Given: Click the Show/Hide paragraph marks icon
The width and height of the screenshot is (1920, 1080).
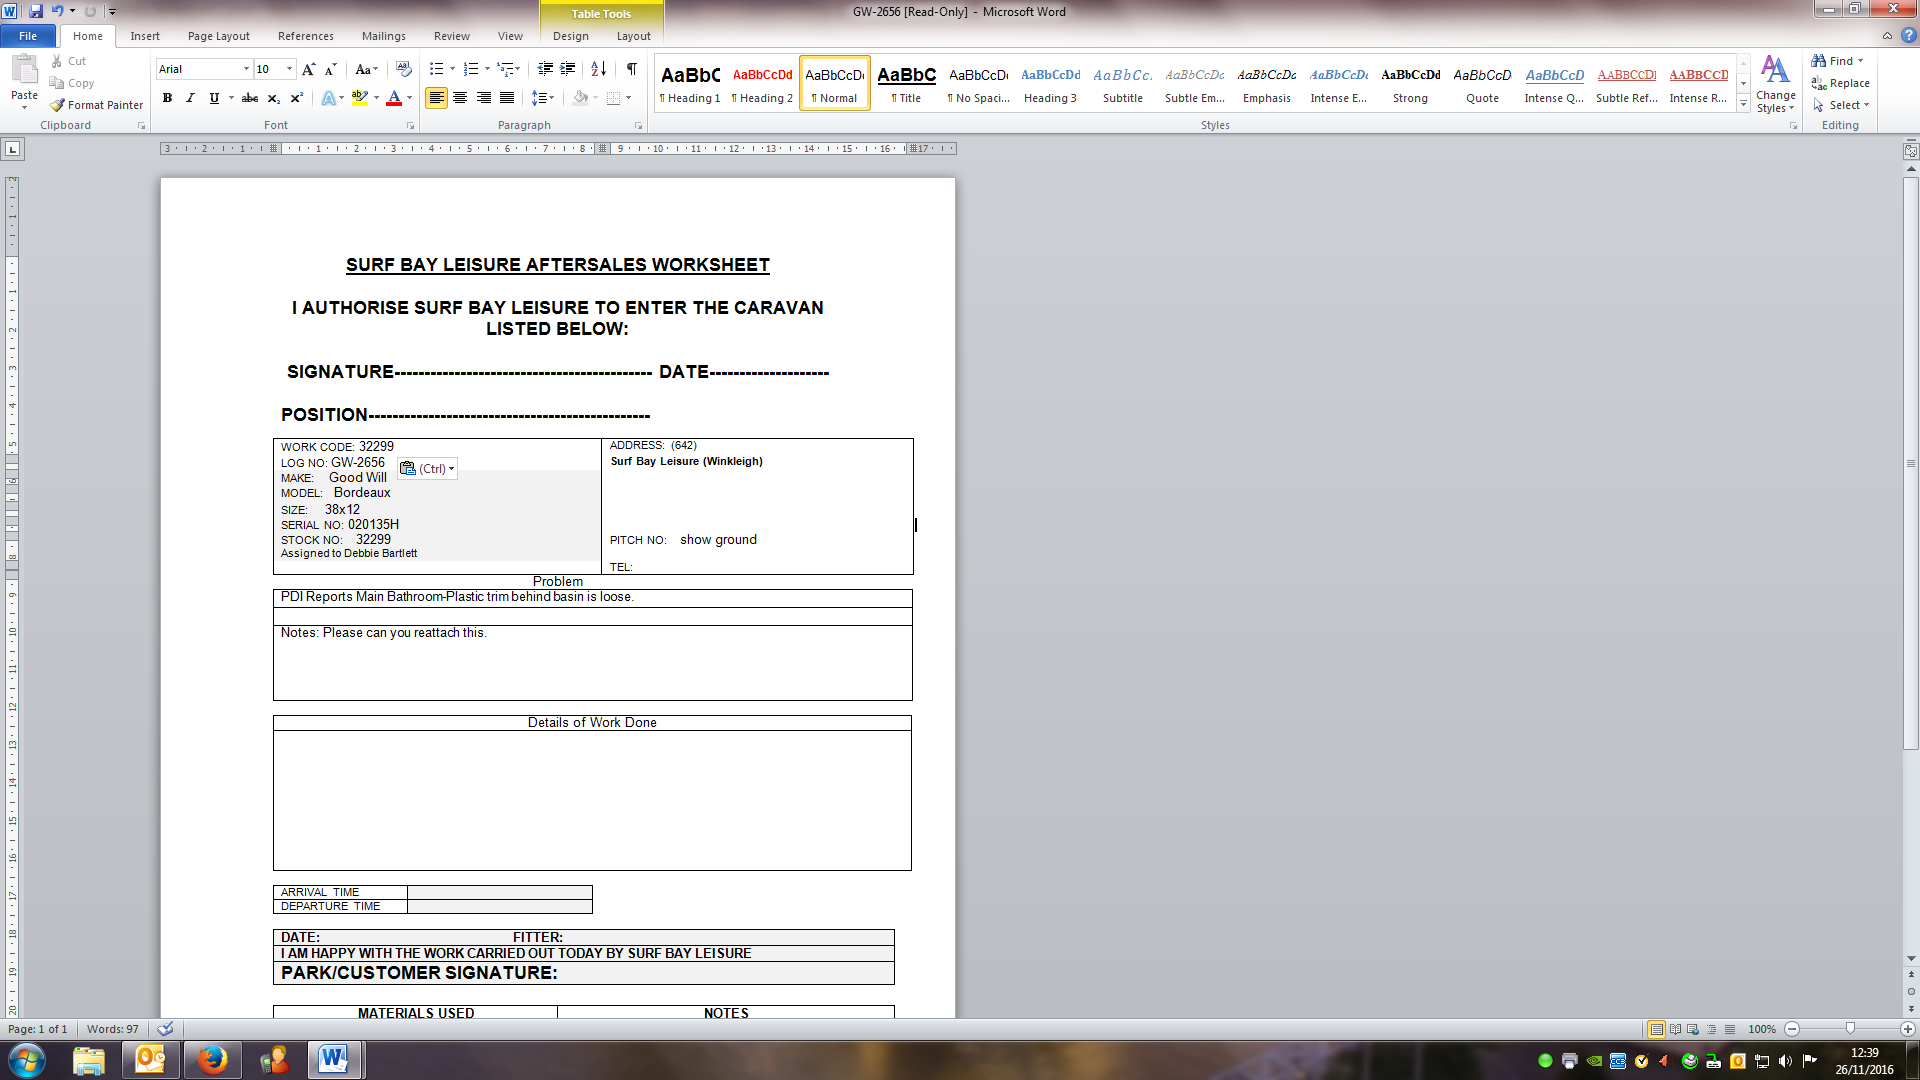Looking at the screenshot, I should (632, 69).
